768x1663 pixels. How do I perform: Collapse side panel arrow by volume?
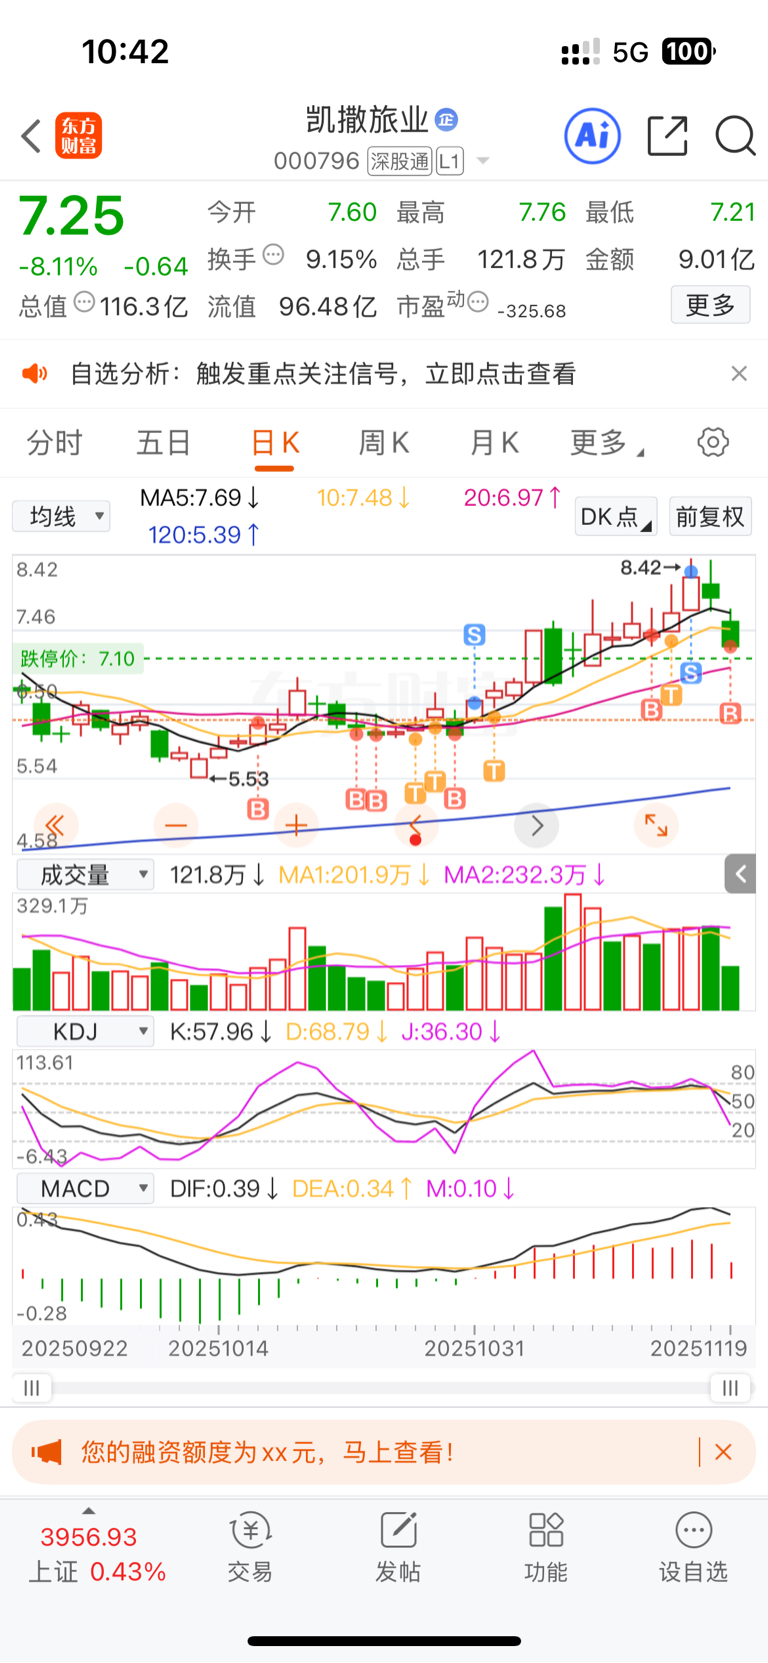740,874
